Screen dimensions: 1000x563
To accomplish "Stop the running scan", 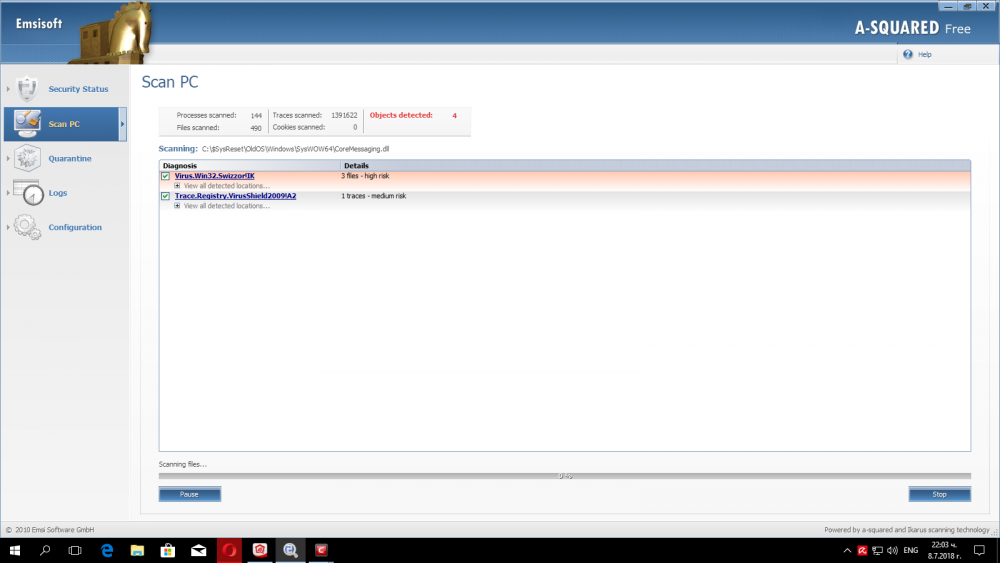I will (939, 494).
